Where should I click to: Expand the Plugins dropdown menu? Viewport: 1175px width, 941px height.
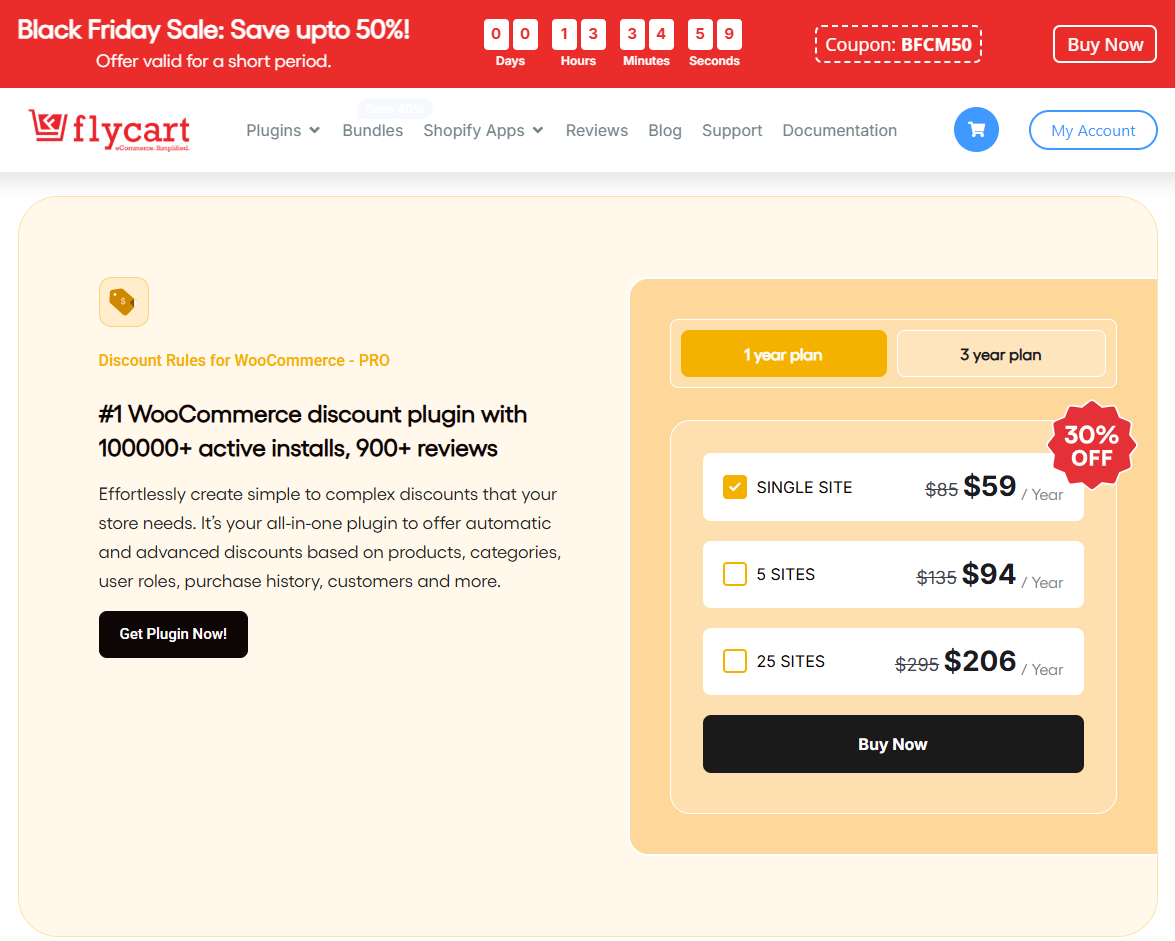(x=283, y=130)
